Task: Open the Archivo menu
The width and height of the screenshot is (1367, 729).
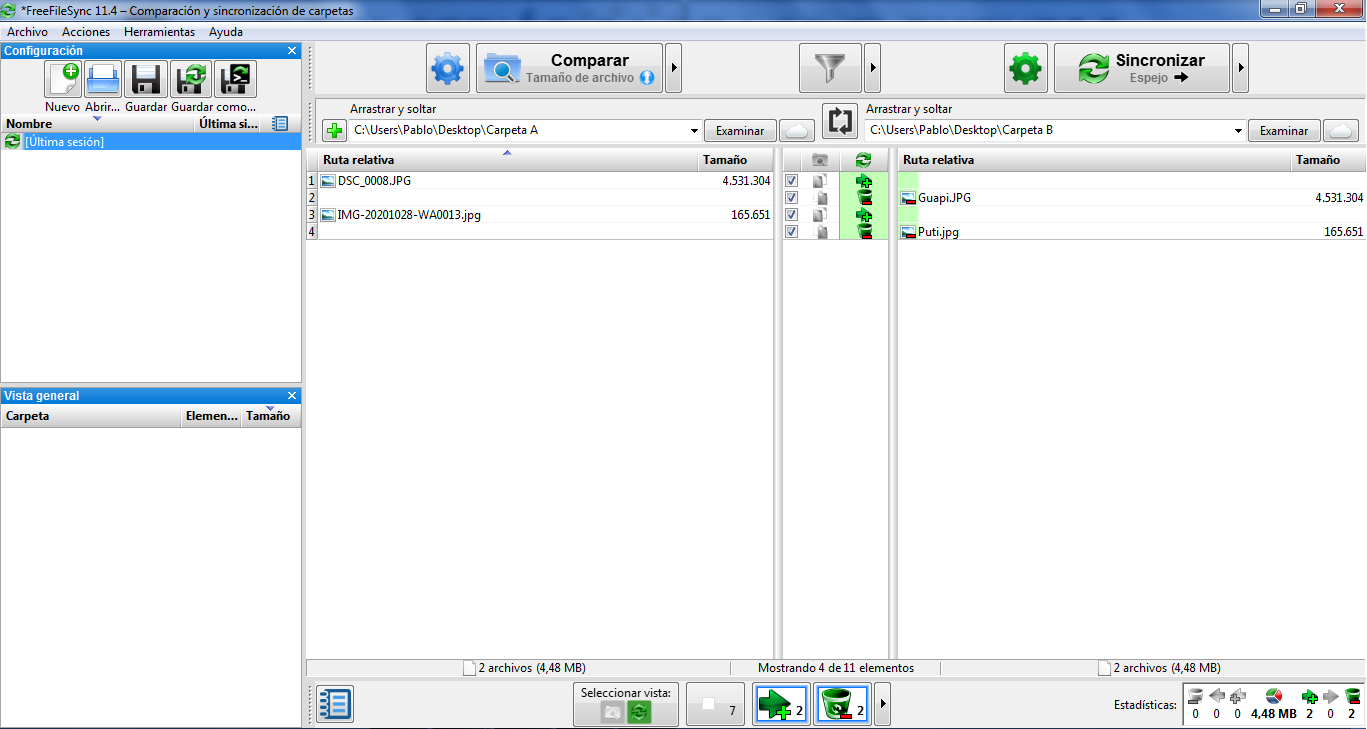Action: [27, 32]
